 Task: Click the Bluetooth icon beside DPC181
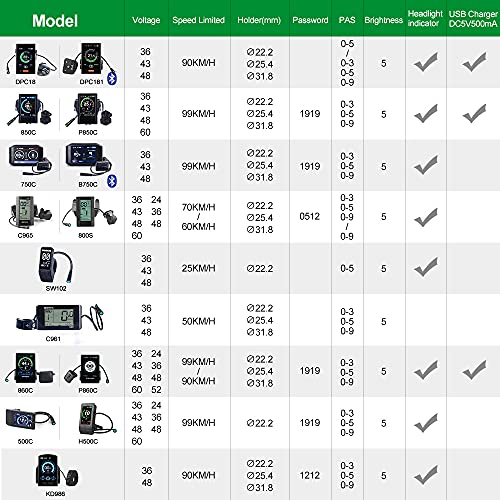pos(112,79)
